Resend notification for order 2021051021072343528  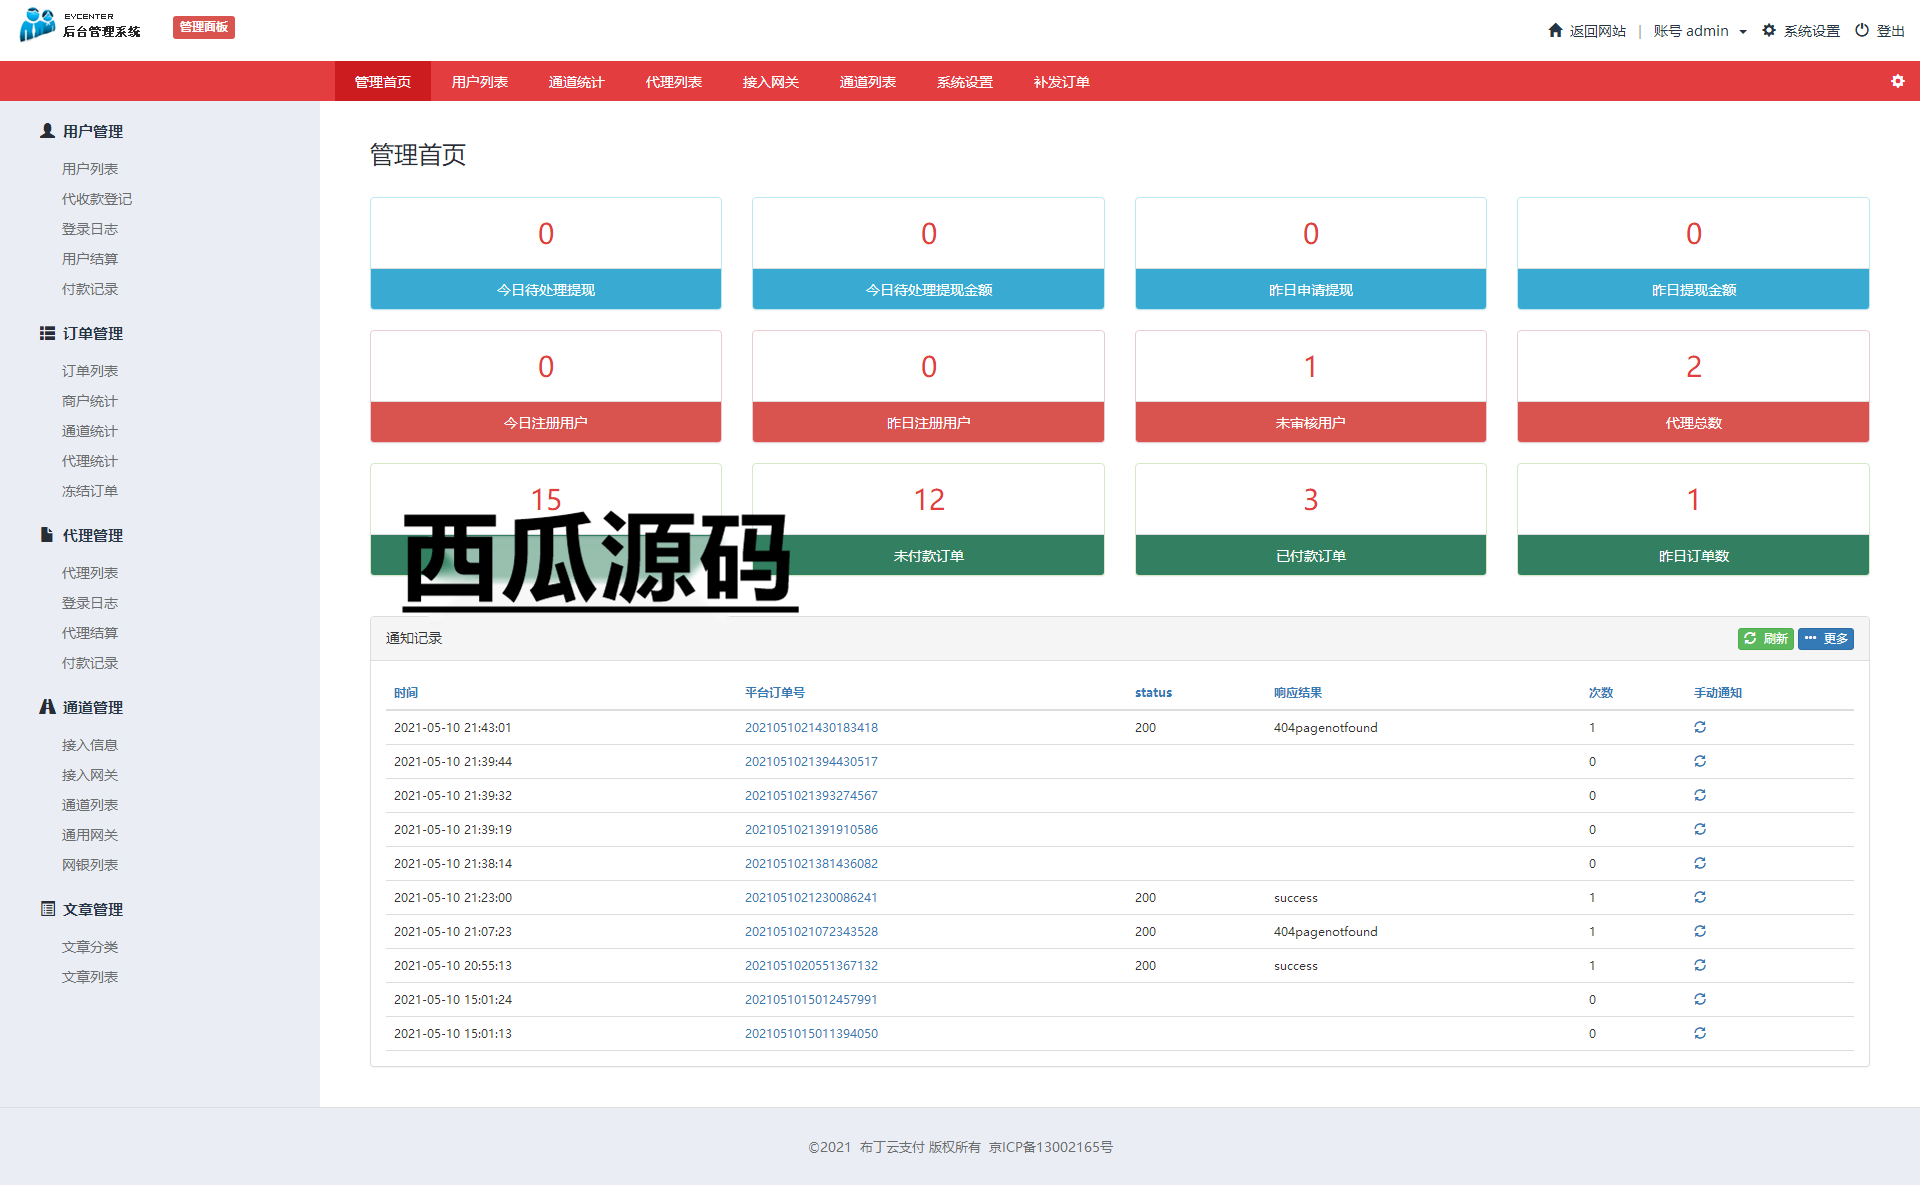tap(1700, 931)
